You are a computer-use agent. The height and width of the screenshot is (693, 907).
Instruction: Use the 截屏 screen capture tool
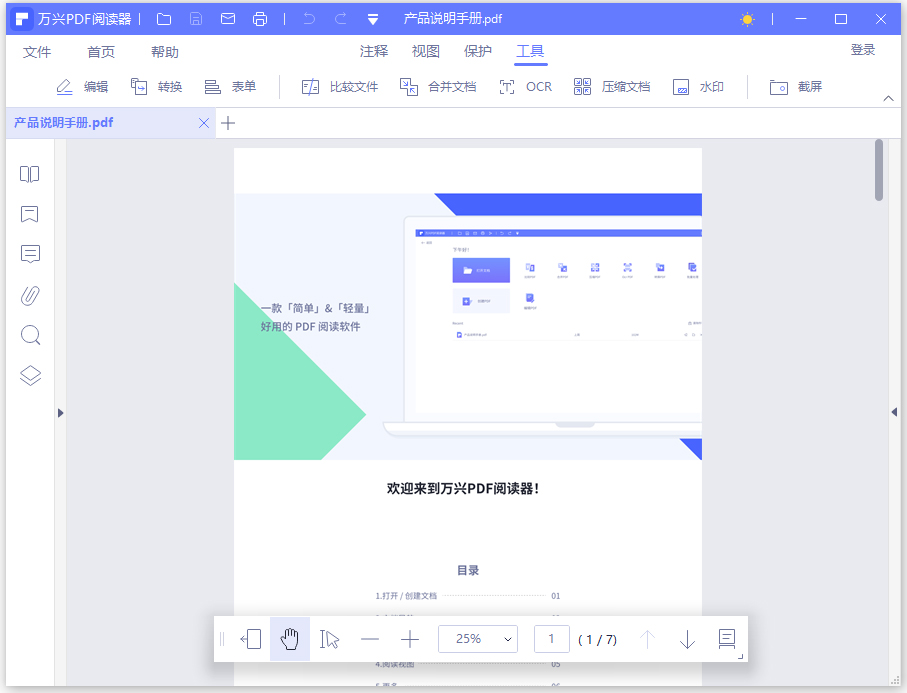pos(796,87)
